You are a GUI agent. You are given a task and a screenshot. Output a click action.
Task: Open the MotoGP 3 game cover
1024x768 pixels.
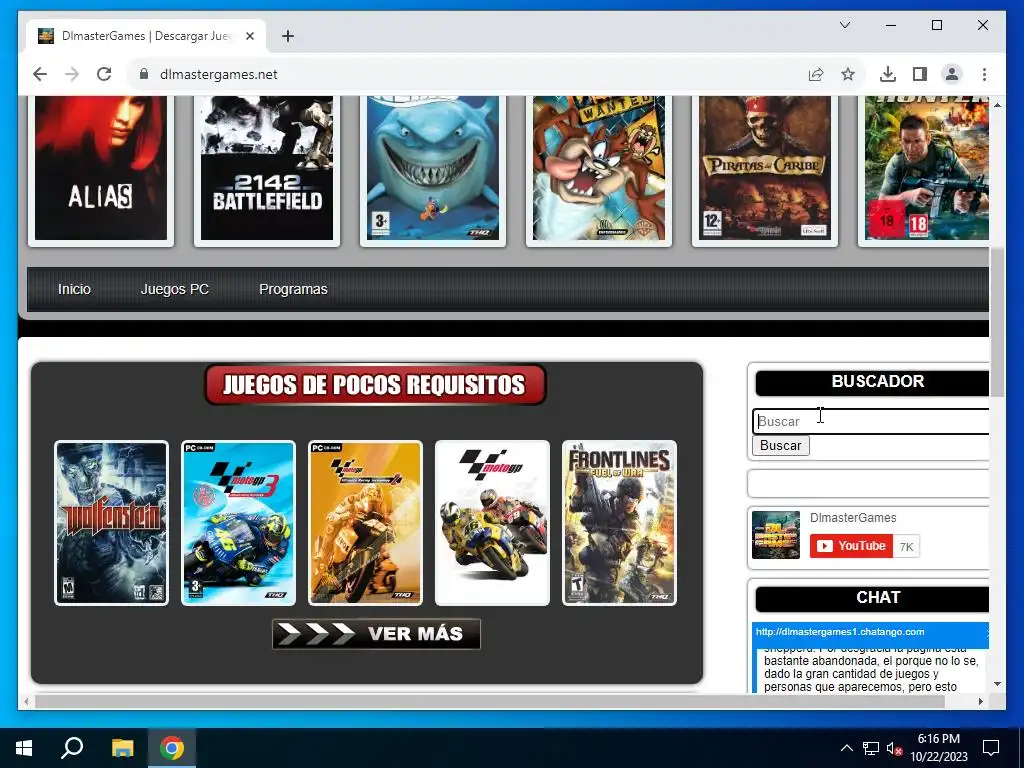[238, 523]
